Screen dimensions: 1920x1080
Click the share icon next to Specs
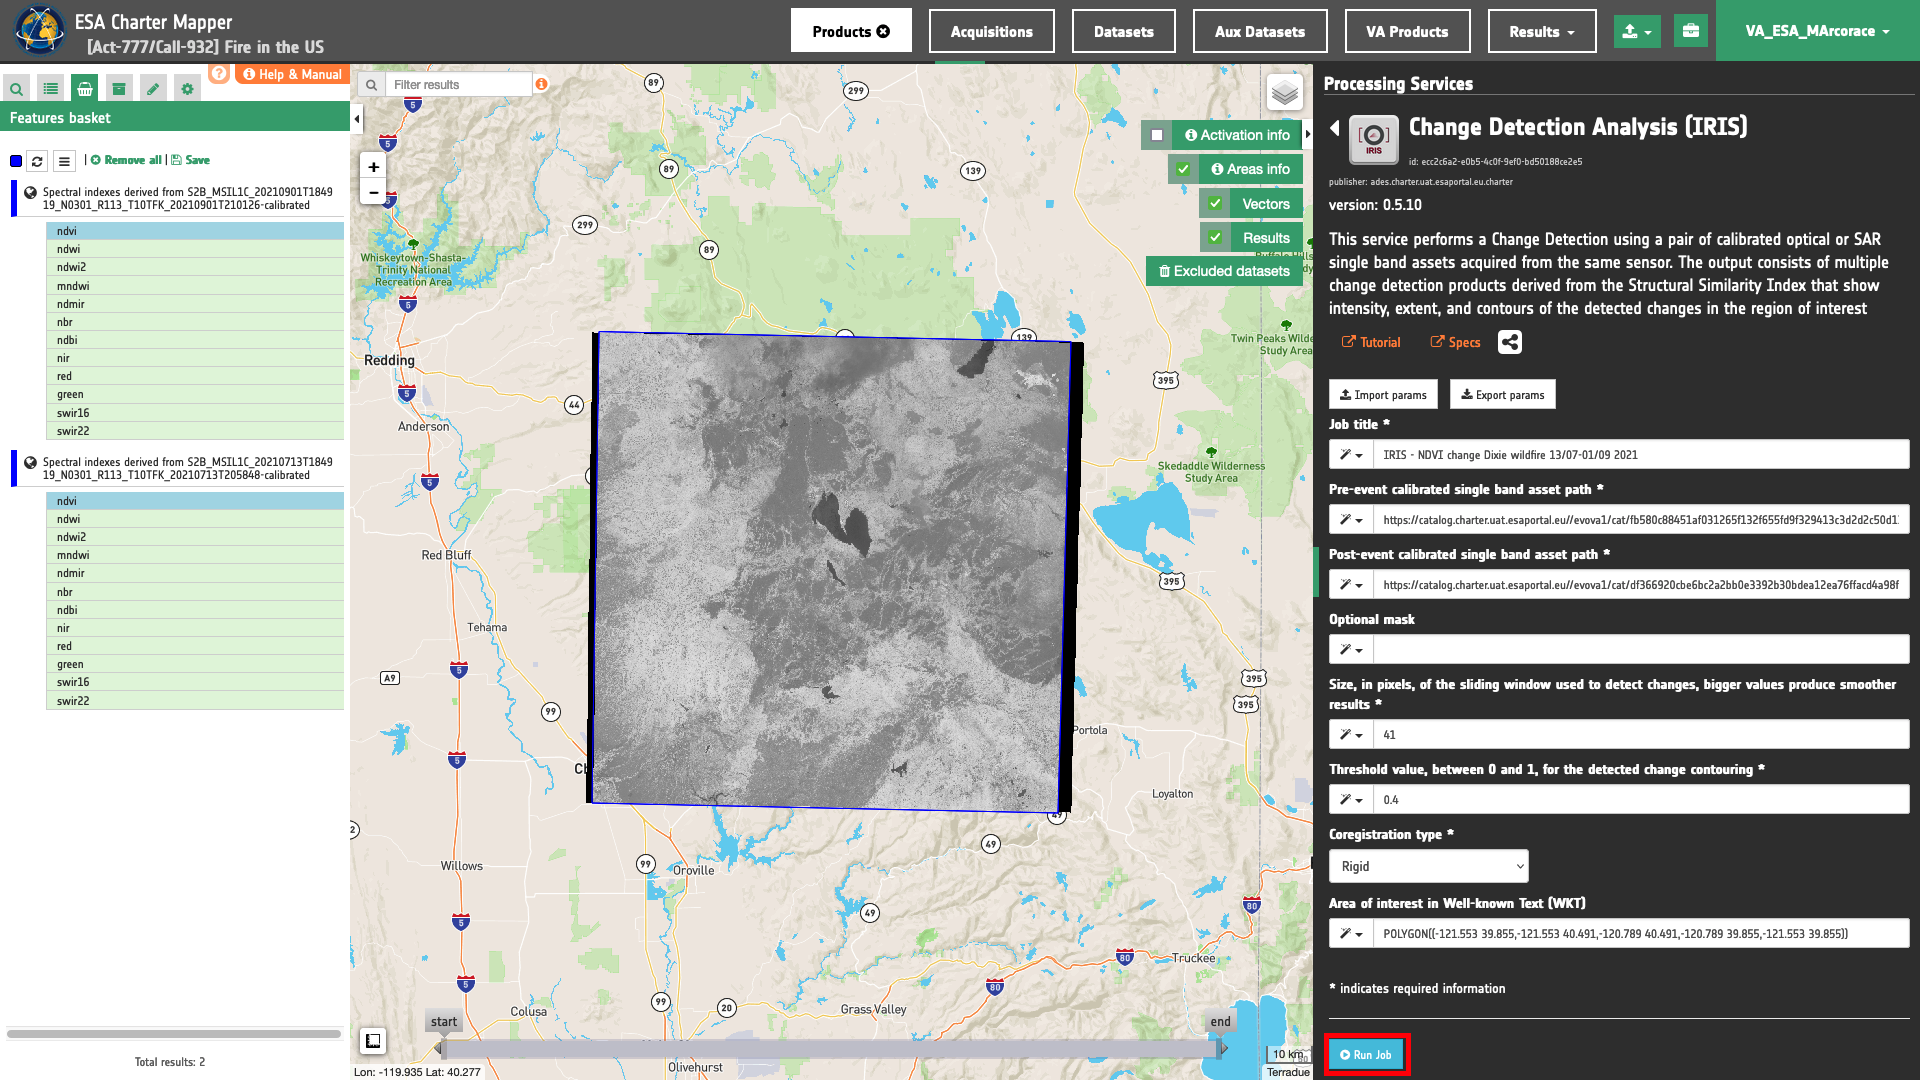point(1510,342)
